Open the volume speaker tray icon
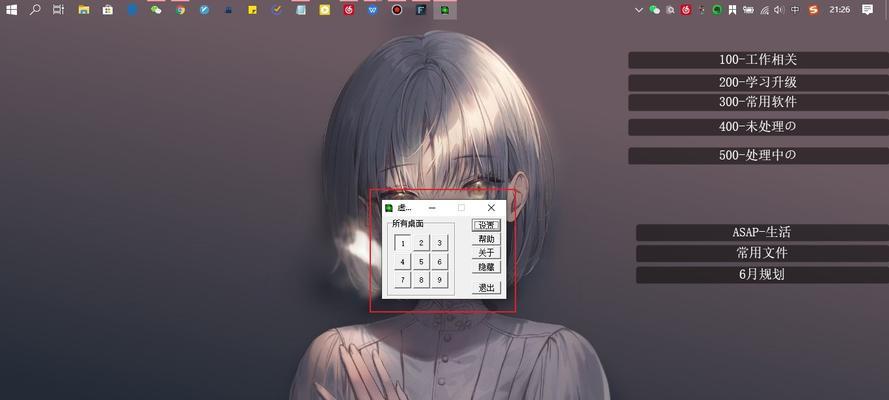This screenshot has height=400, width=889. [x=779, y=10]
